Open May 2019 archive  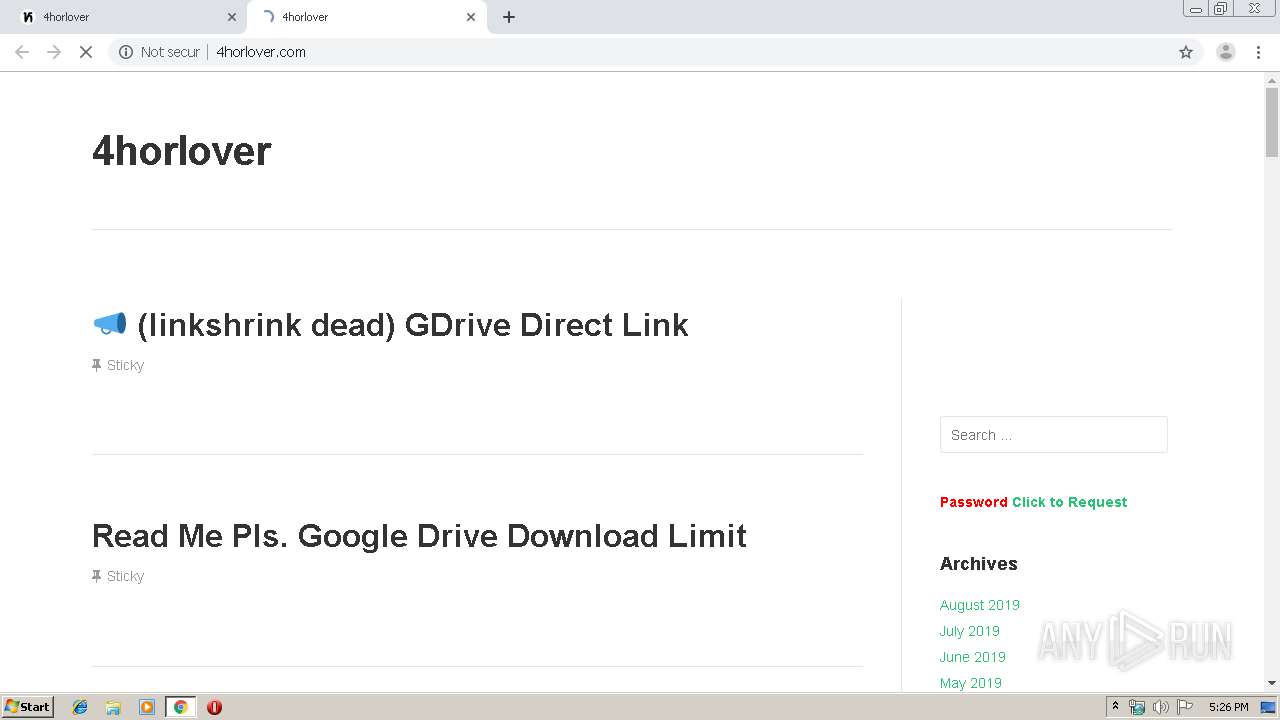[971, 683]
